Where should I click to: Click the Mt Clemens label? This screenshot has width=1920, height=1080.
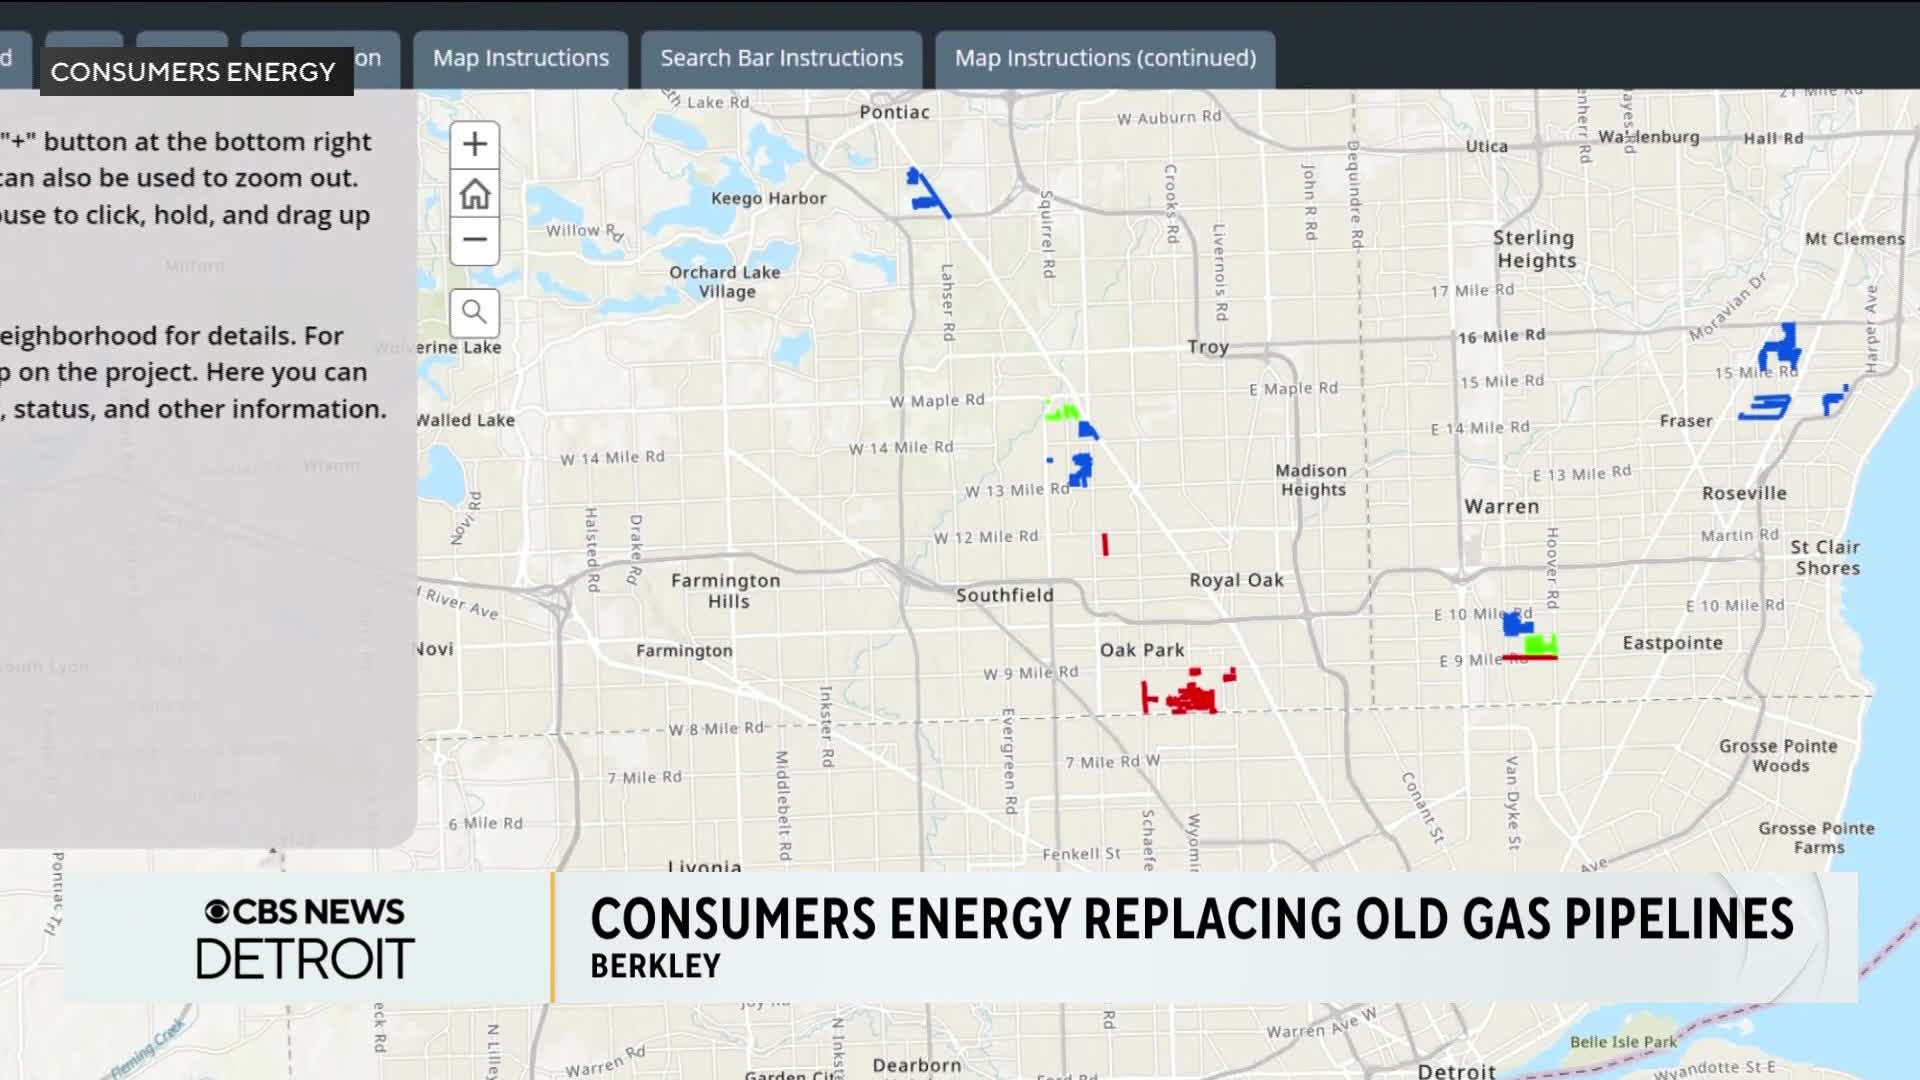pyautogui.click(x=1854, y=238)
